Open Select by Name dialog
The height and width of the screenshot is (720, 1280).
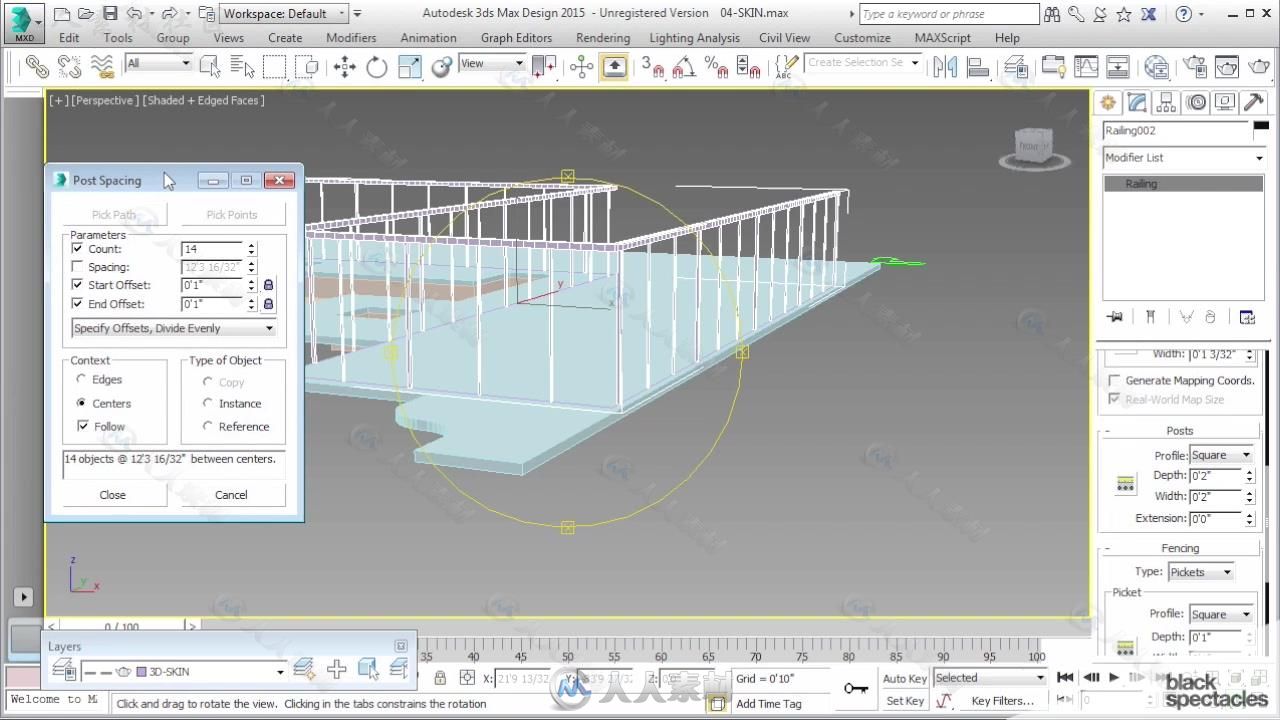[x=243, y=67]
